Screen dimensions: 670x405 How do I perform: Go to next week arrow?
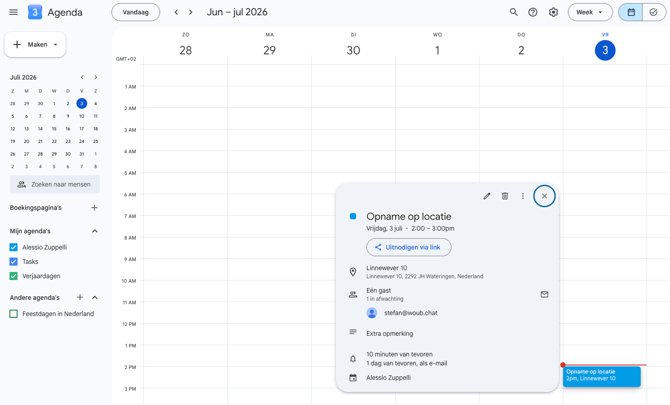click(x=191, y=12)
